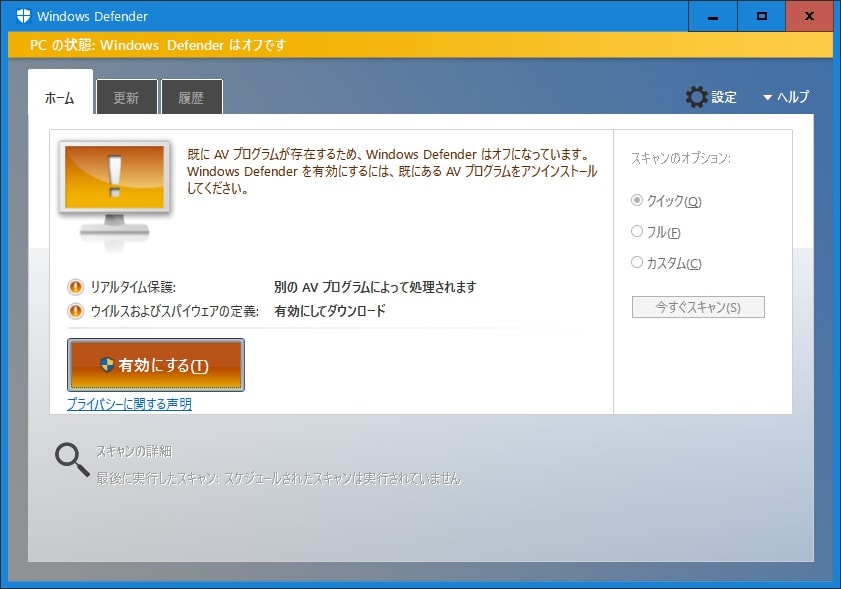Click the text 有効にしてダウンロード
841x589 pixels.
click(330, 311)
